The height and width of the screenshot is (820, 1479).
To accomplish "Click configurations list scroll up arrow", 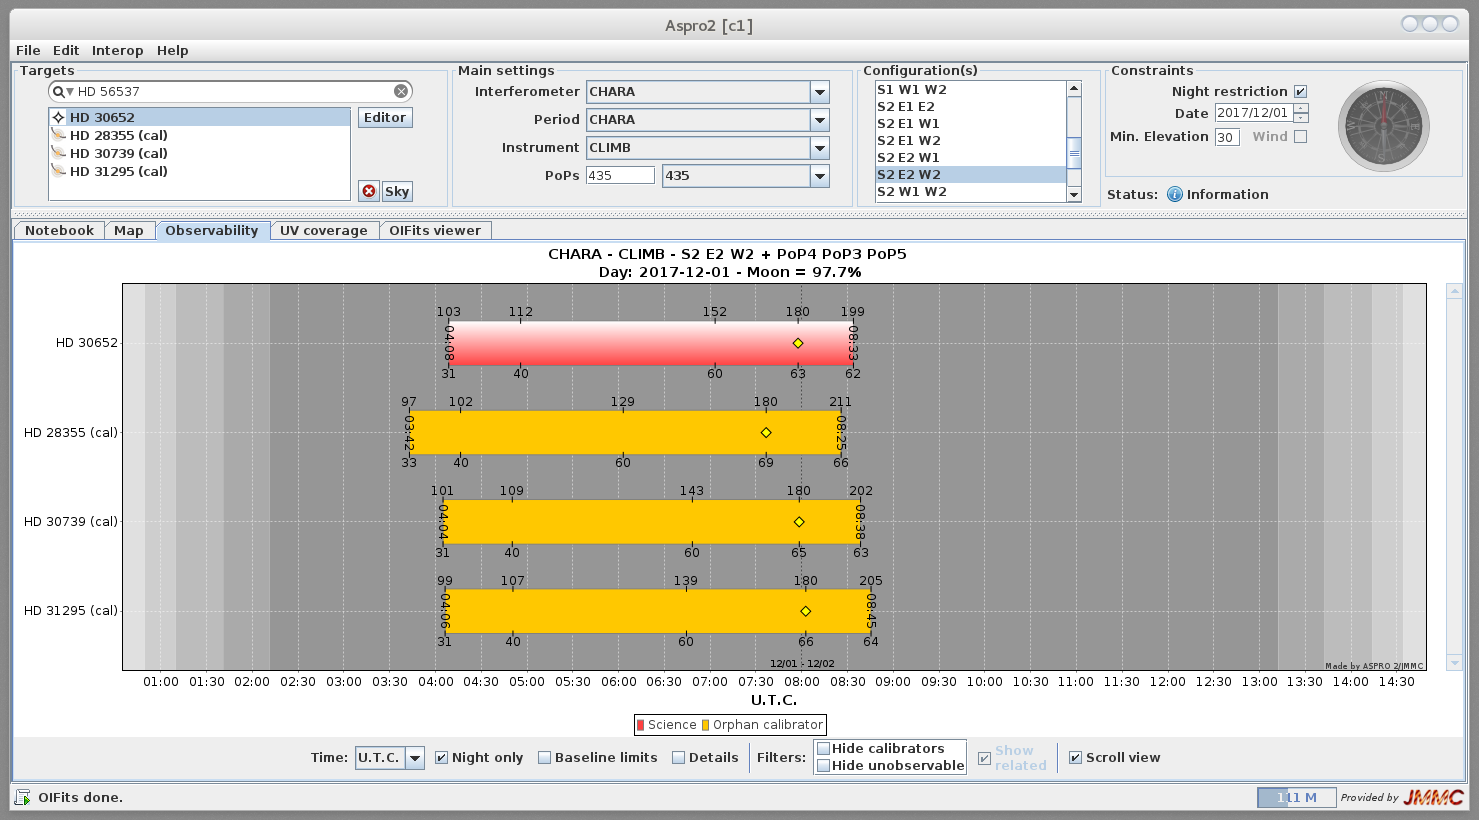I will click(1074, 88).
